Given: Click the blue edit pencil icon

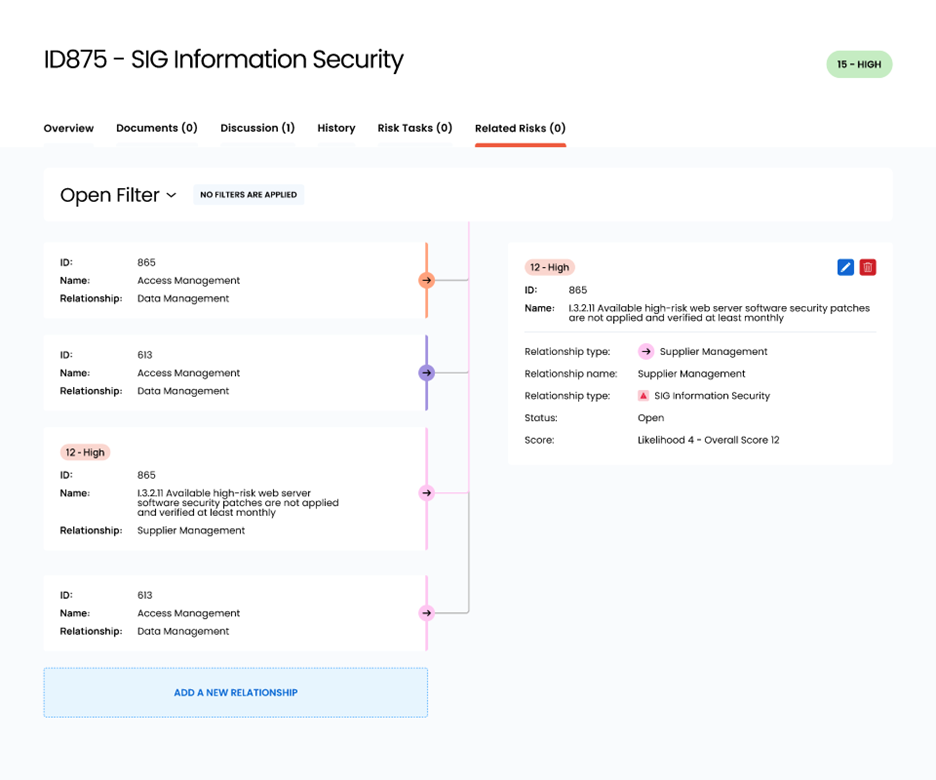Looking at the screenshot, I should (845, 267).
